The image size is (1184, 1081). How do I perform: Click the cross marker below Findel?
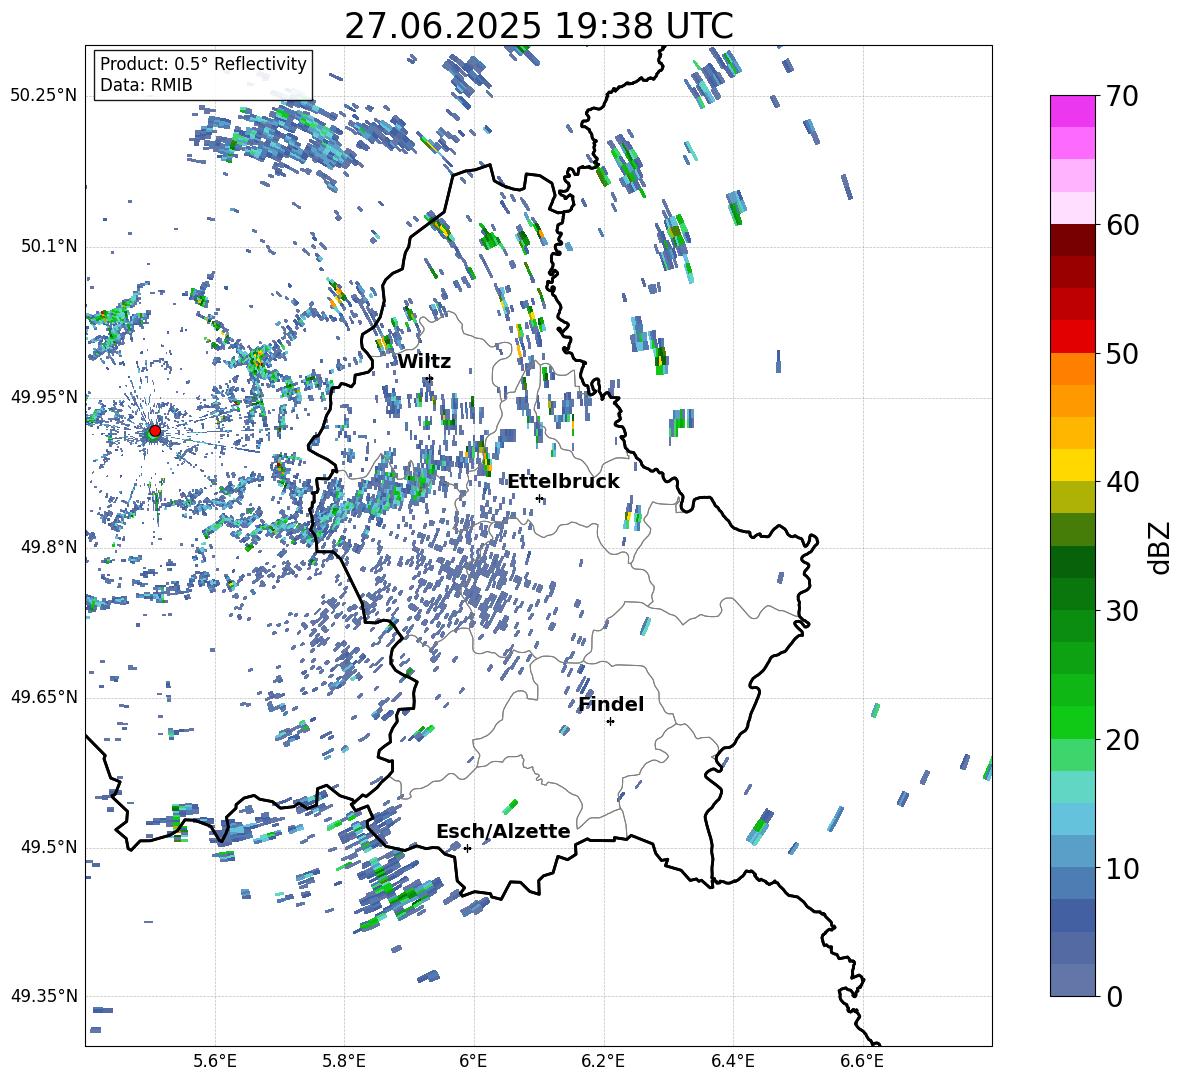(610, 722)
